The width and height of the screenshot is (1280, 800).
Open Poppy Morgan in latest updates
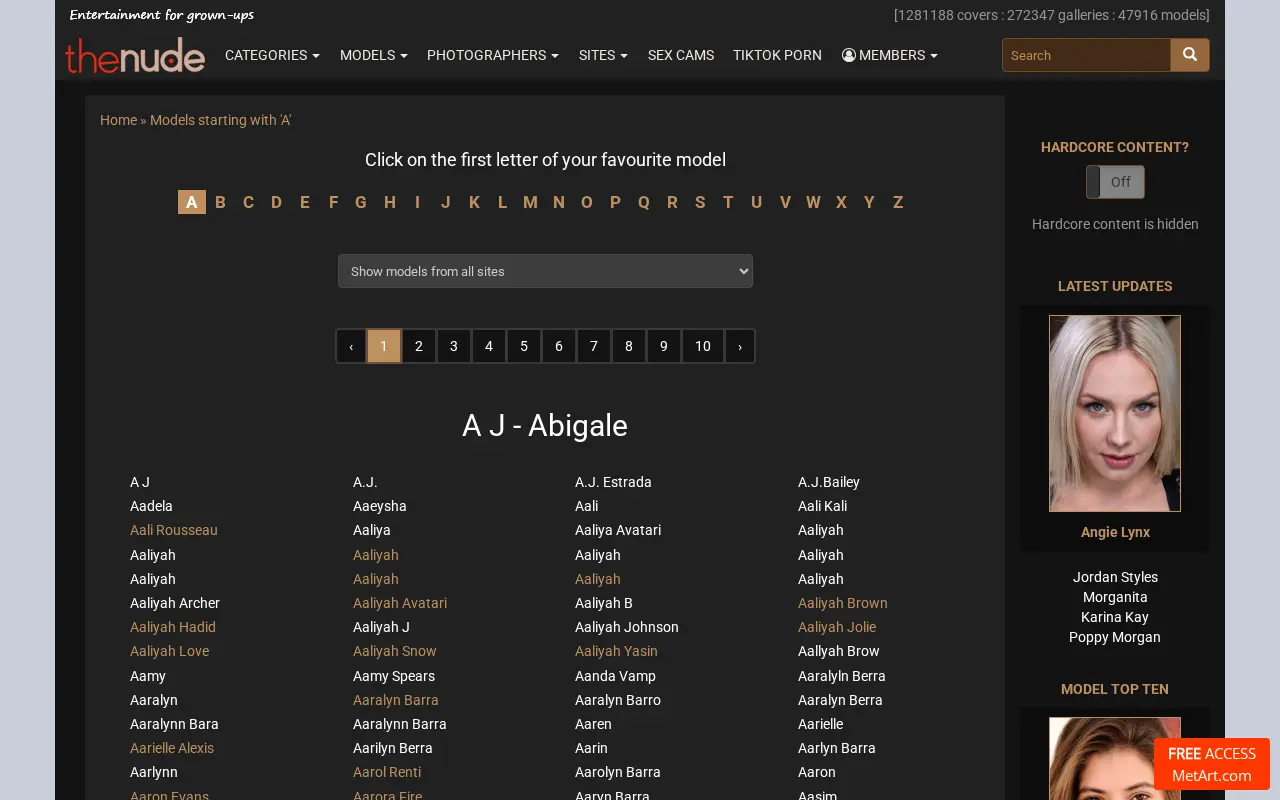tap(1115, 637)
